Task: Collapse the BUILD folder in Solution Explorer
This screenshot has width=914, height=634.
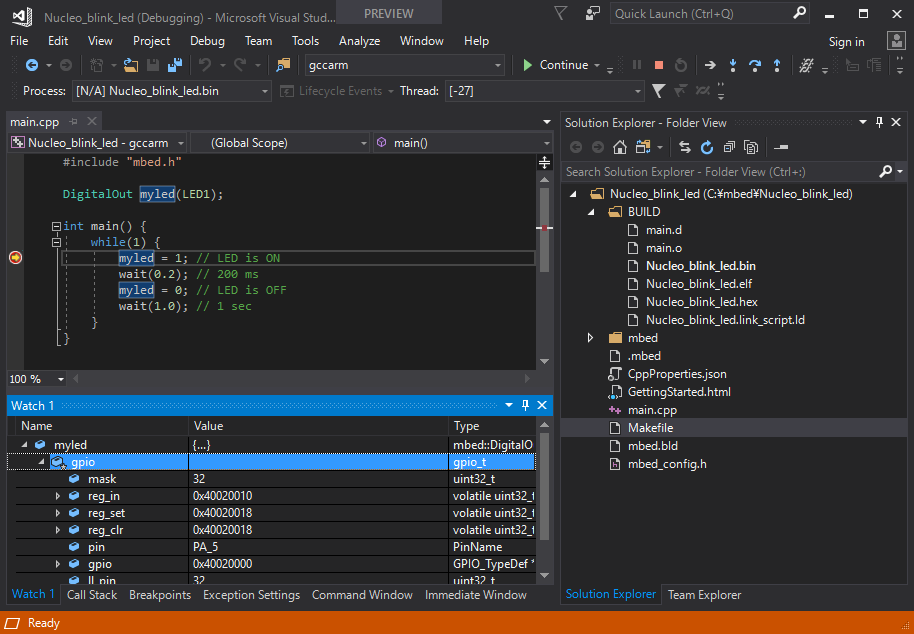Action: 591,212
